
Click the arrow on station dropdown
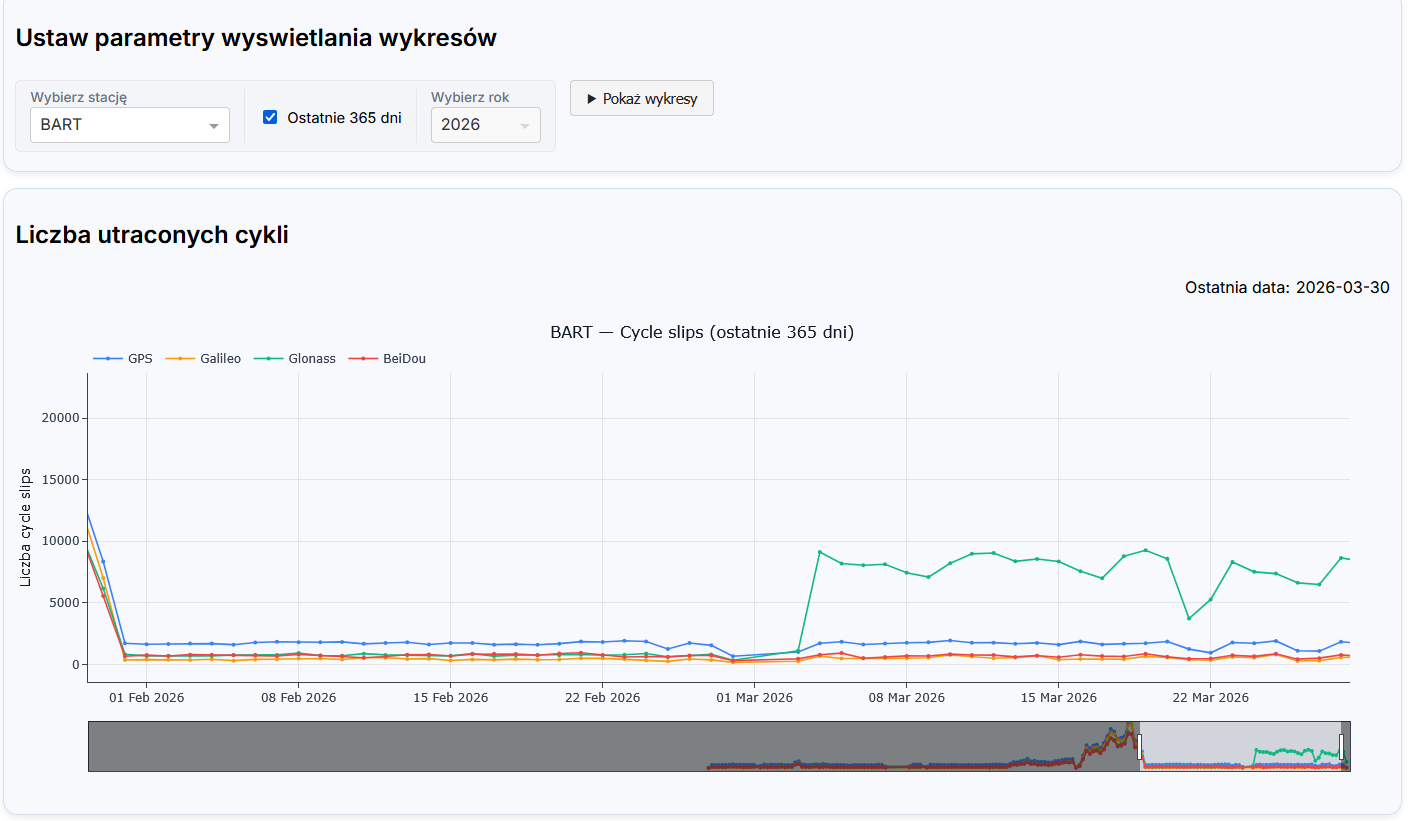tap(213, 126)
